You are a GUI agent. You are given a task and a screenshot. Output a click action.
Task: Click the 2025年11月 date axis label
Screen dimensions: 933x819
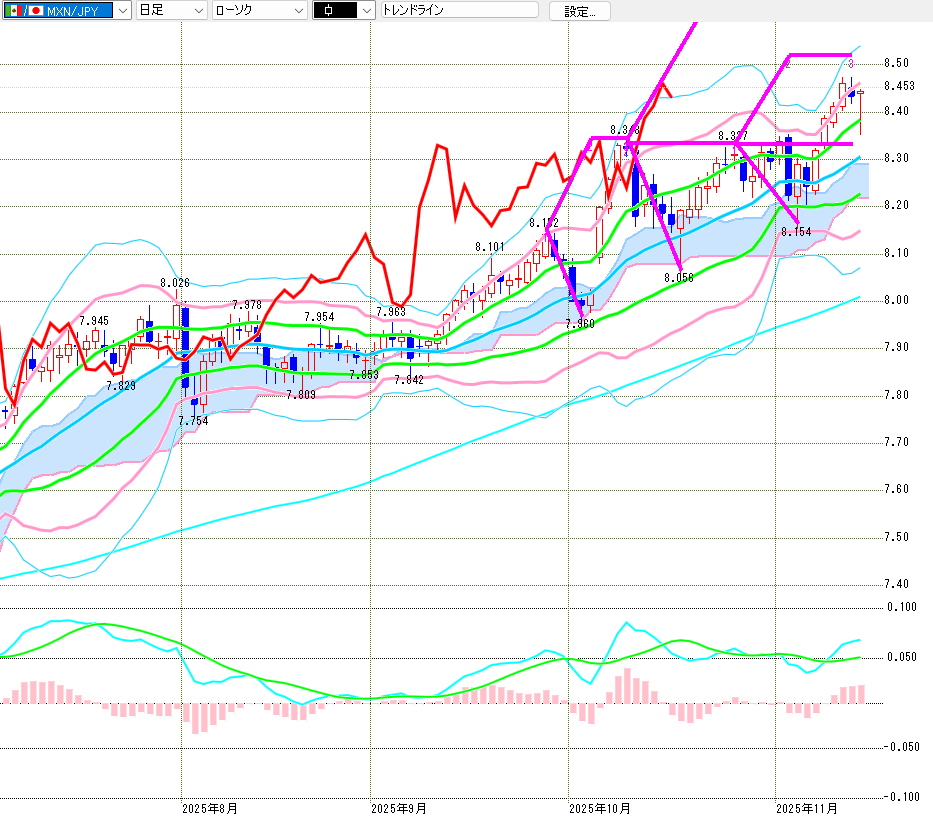coord(808,807)
